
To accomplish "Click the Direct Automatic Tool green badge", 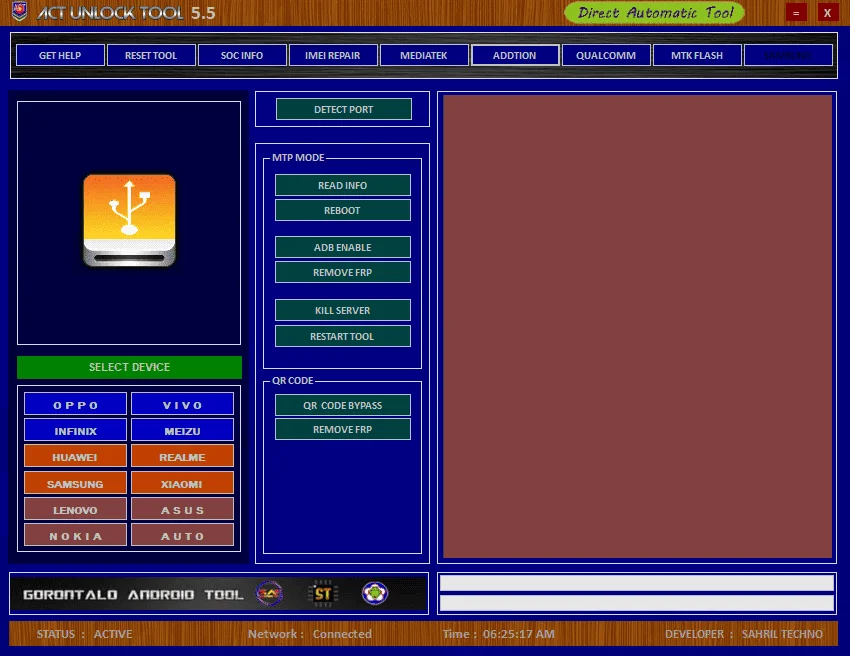I will [x=654, y=12].
